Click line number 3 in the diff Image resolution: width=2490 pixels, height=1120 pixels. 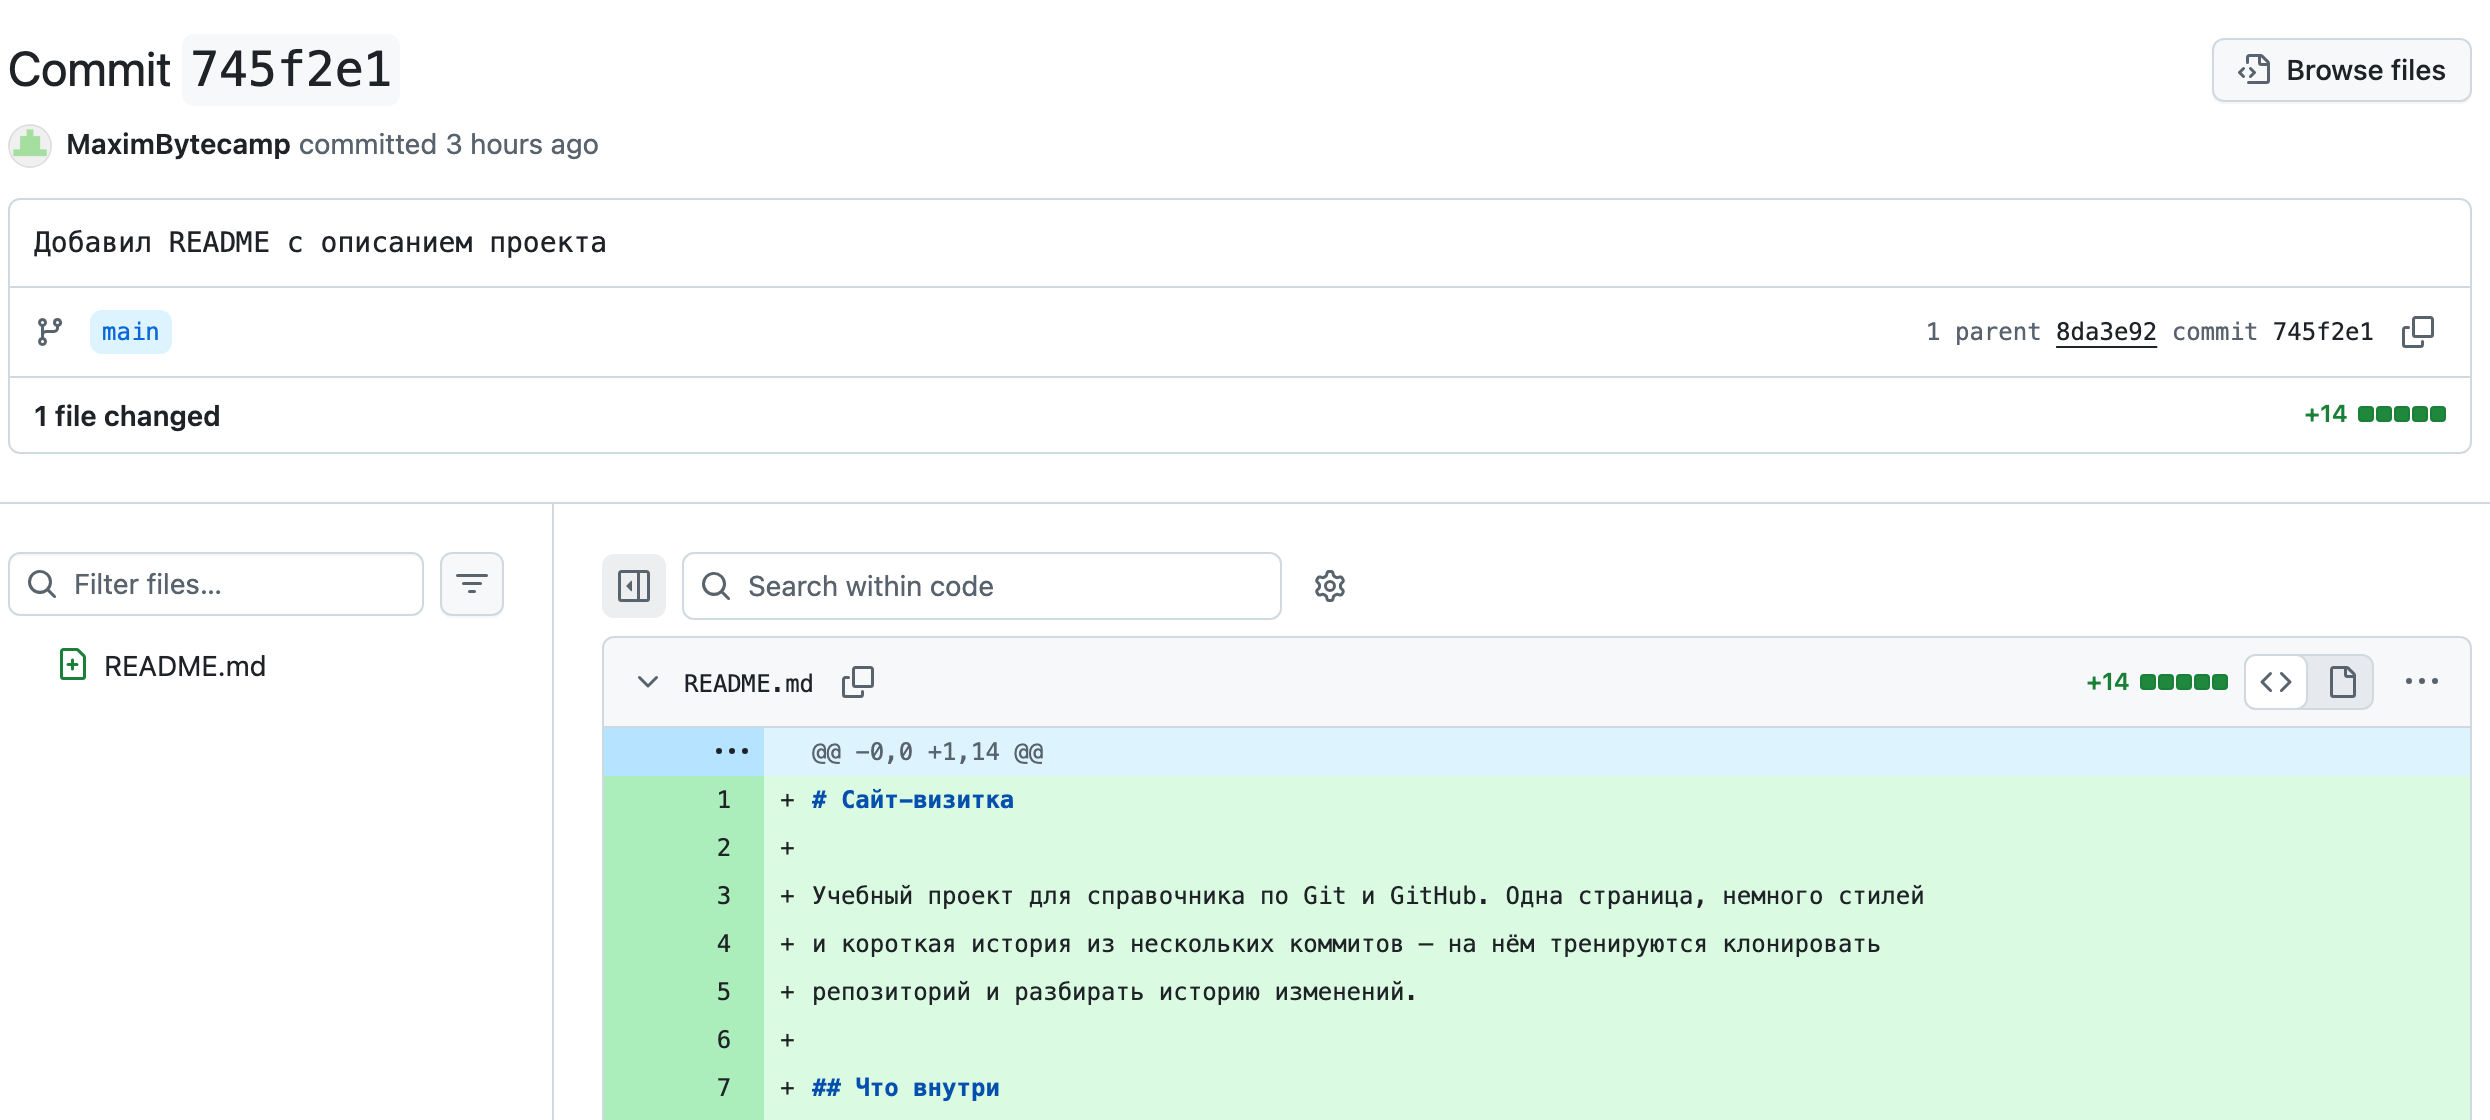tap(724, 896)
